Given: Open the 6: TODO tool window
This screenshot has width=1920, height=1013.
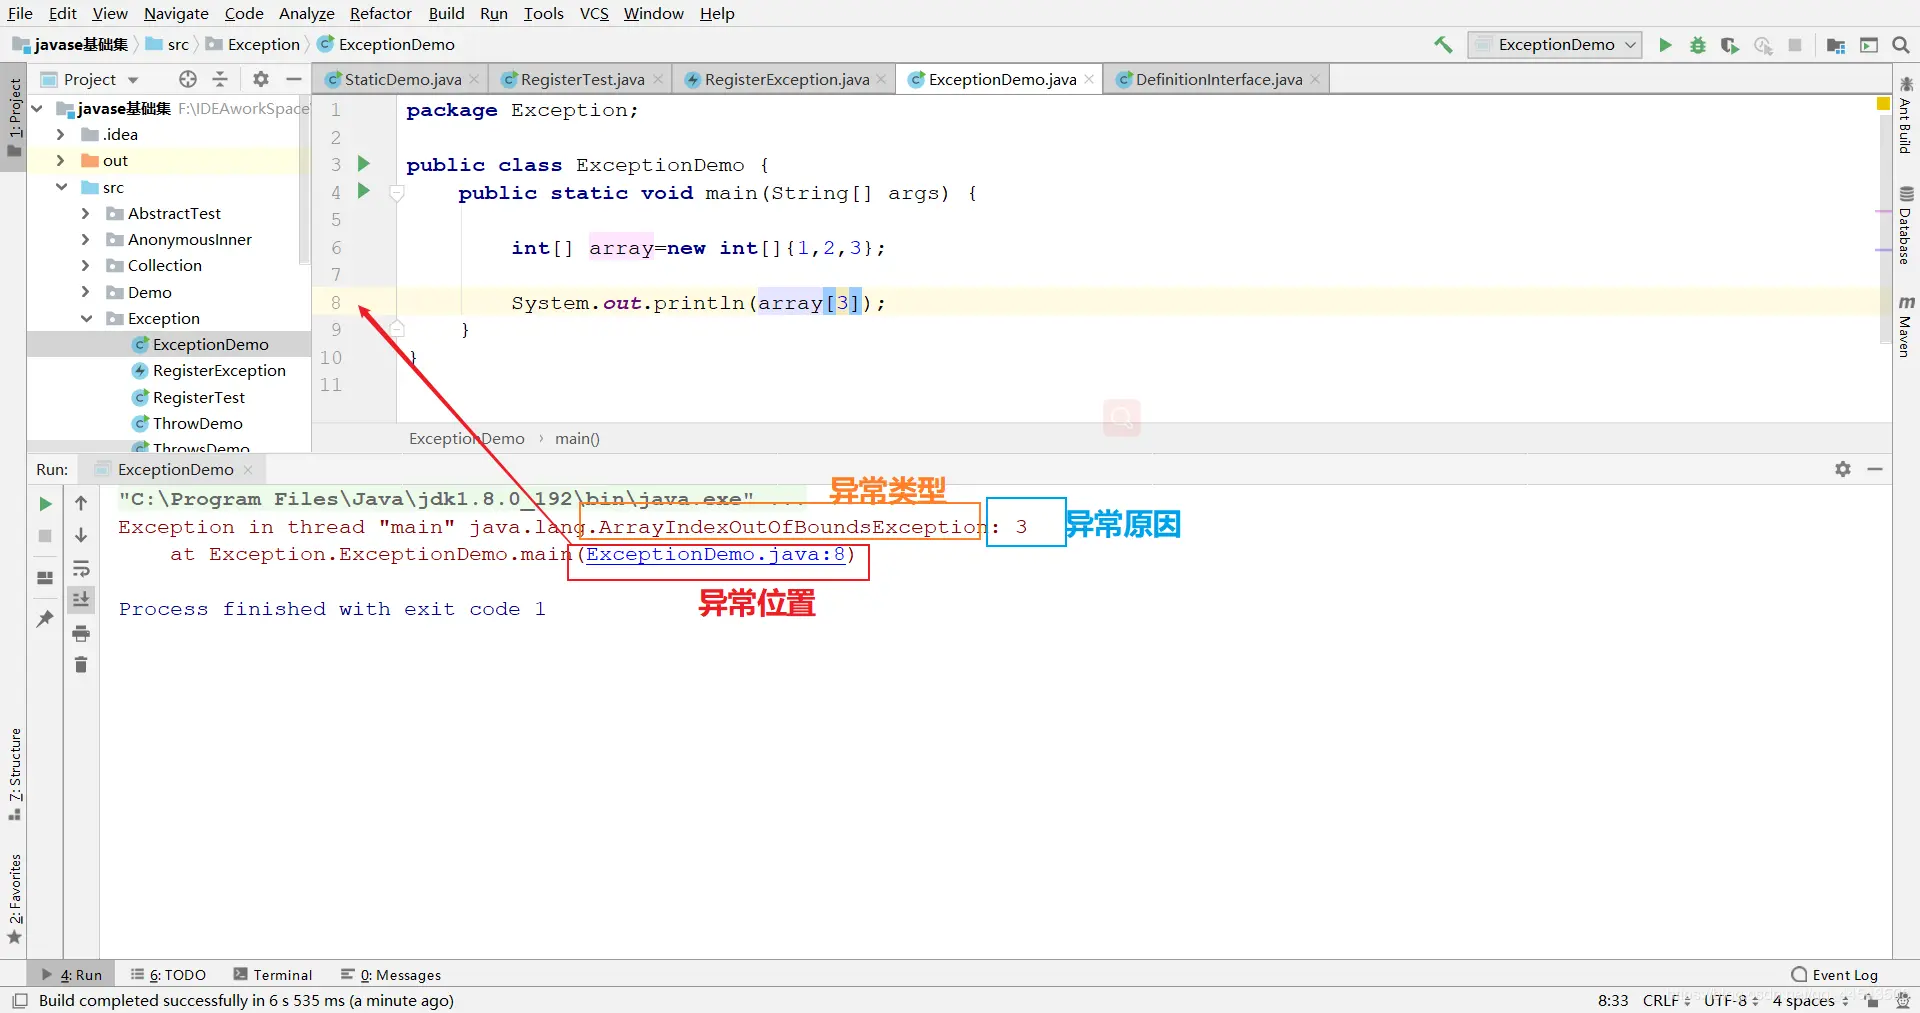Looking at the screenshot, I should pyautogui.click(x=168, y=975).
